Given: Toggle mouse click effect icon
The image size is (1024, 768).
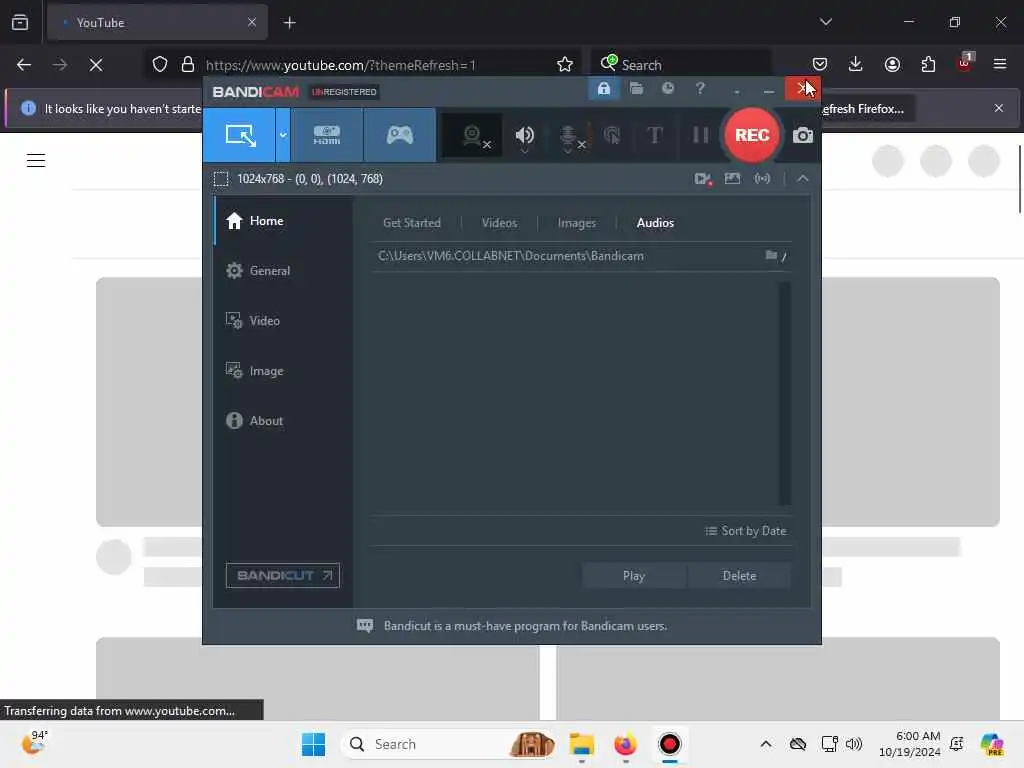Looking at the screenshot, I should click(x=612, y=135).
